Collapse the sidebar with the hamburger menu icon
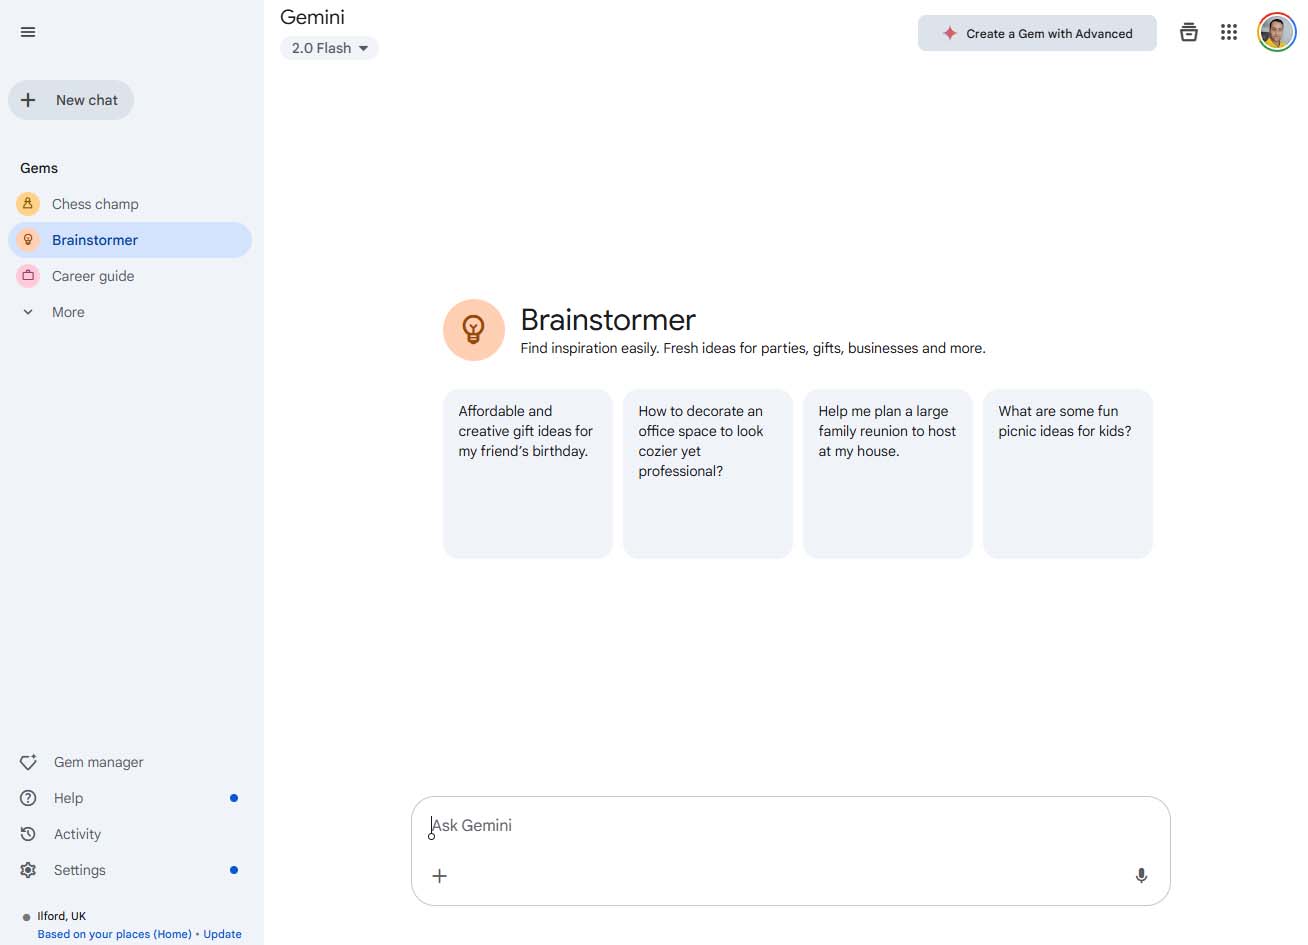Image resolution: width=1308 pixels, height=945 pixels. point(28,32)
